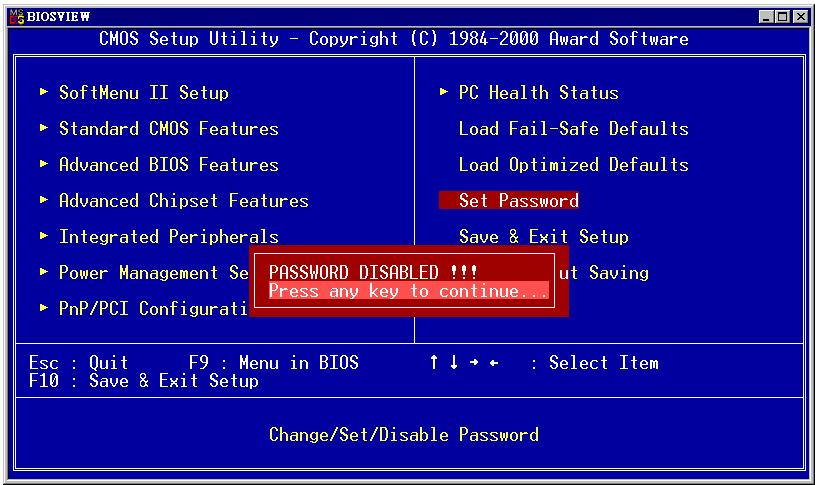Click the down arrow key symbol
Image resolution: width=815 pixels, height=485 pixels.
(454, 362)
